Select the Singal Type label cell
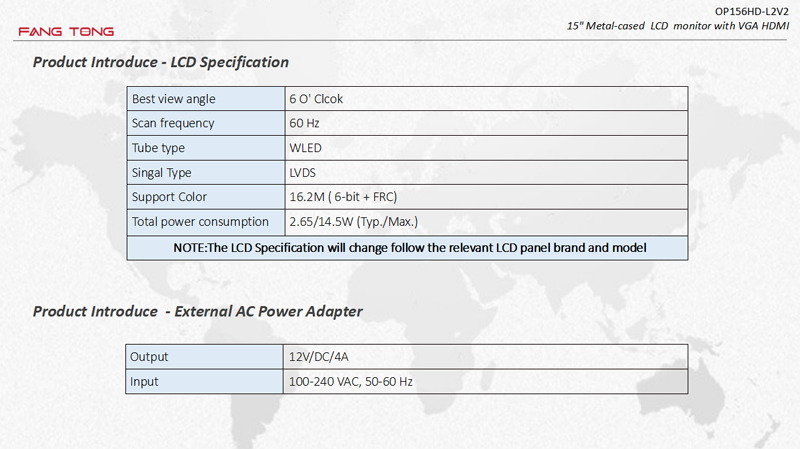800x449 pixels. tap(206, 172)
